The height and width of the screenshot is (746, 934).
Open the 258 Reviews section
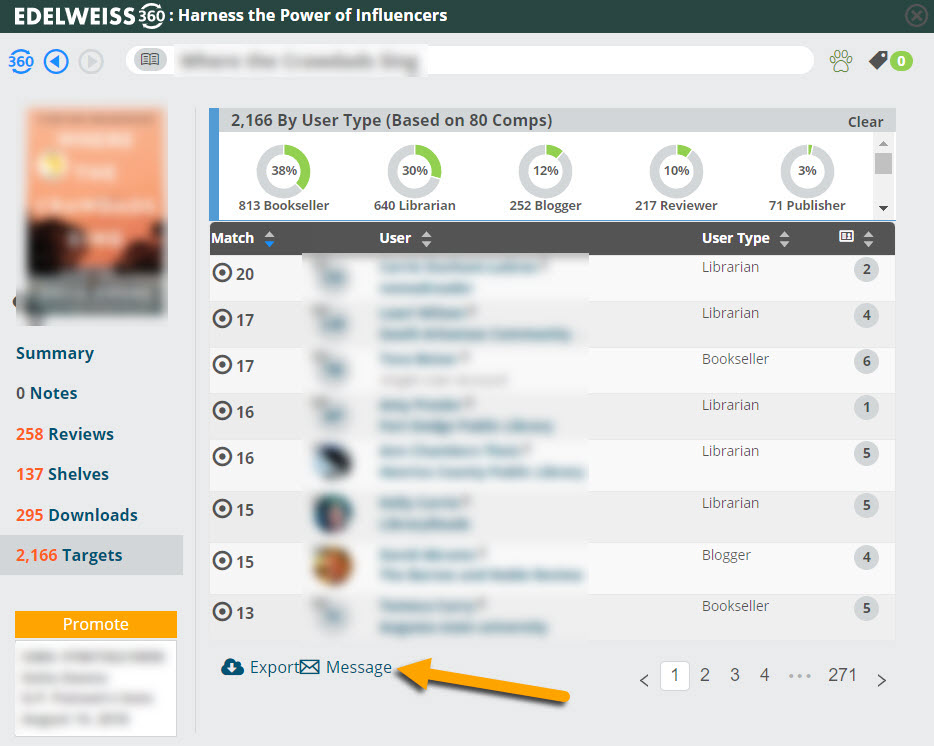pos(65,434)
